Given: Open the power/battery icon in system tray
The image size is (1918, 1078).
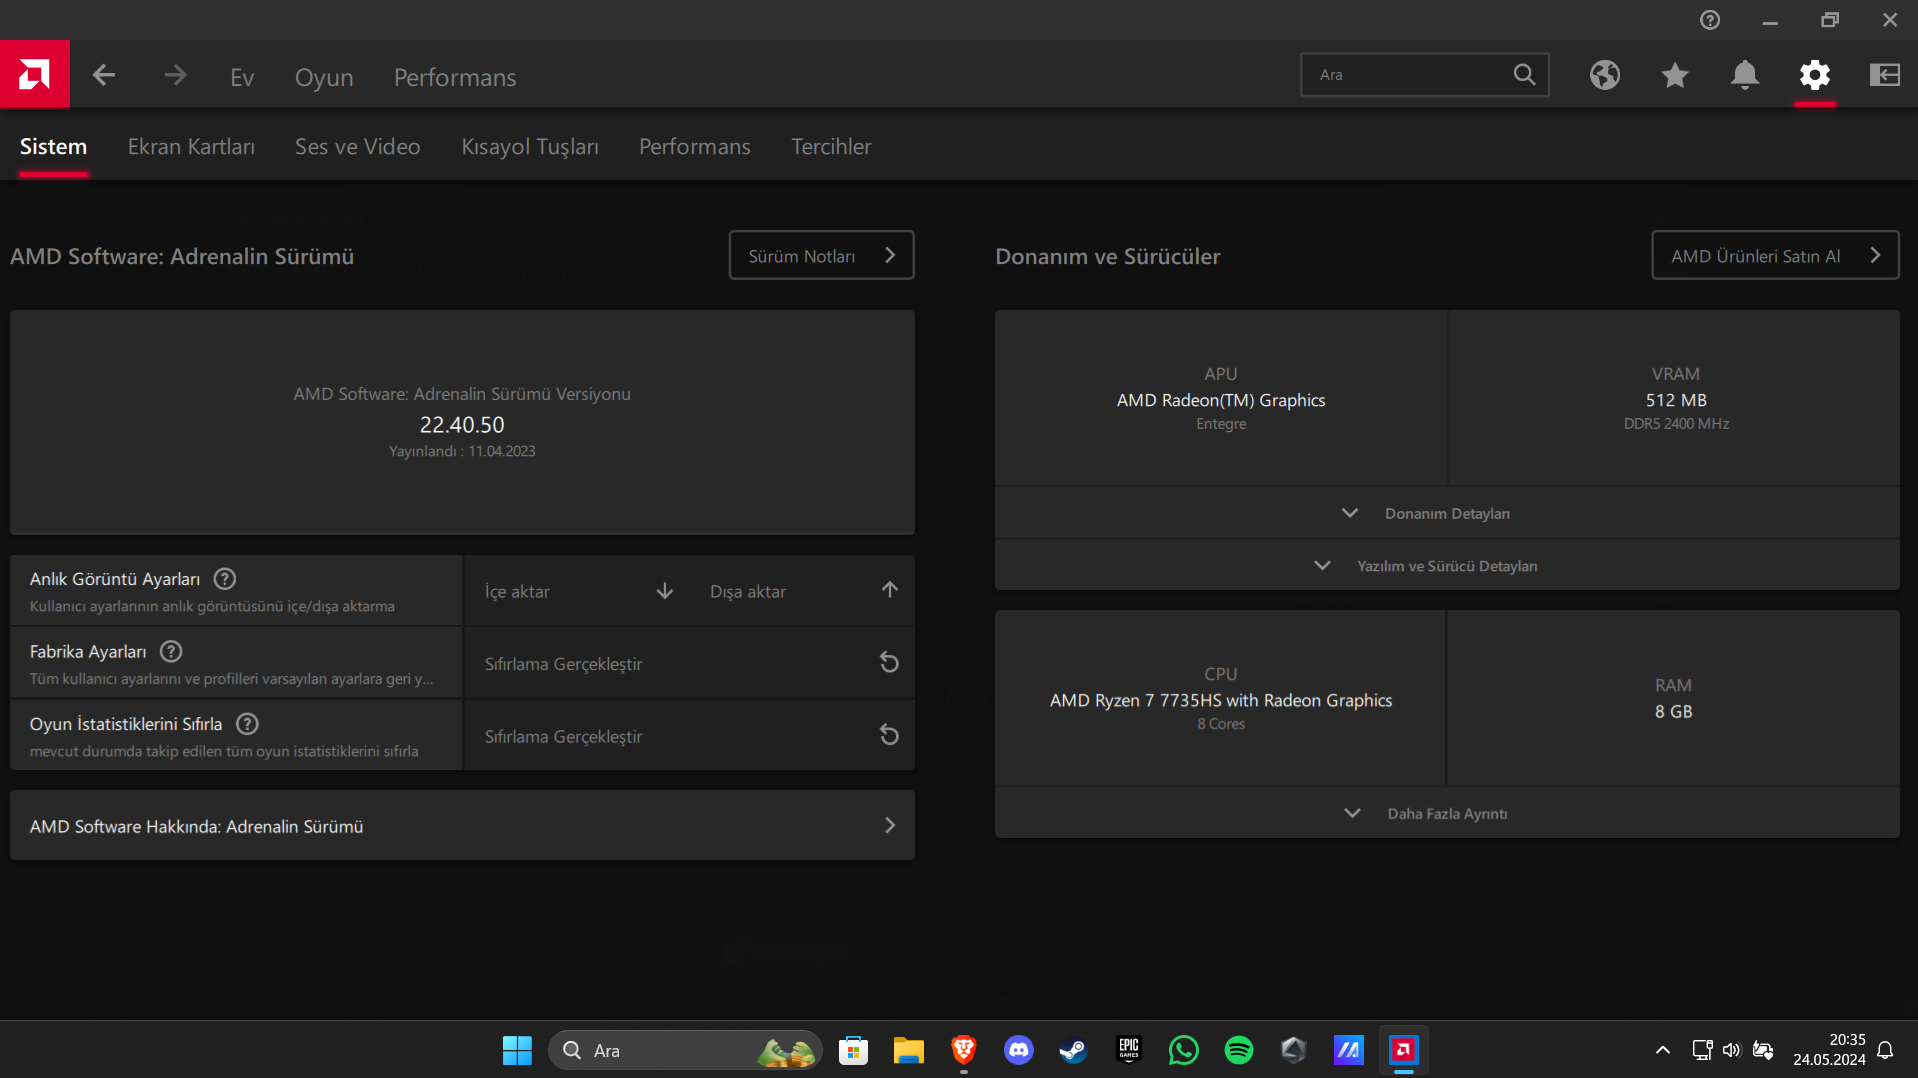Looking at the screenshot, I should [1763, 1050].
